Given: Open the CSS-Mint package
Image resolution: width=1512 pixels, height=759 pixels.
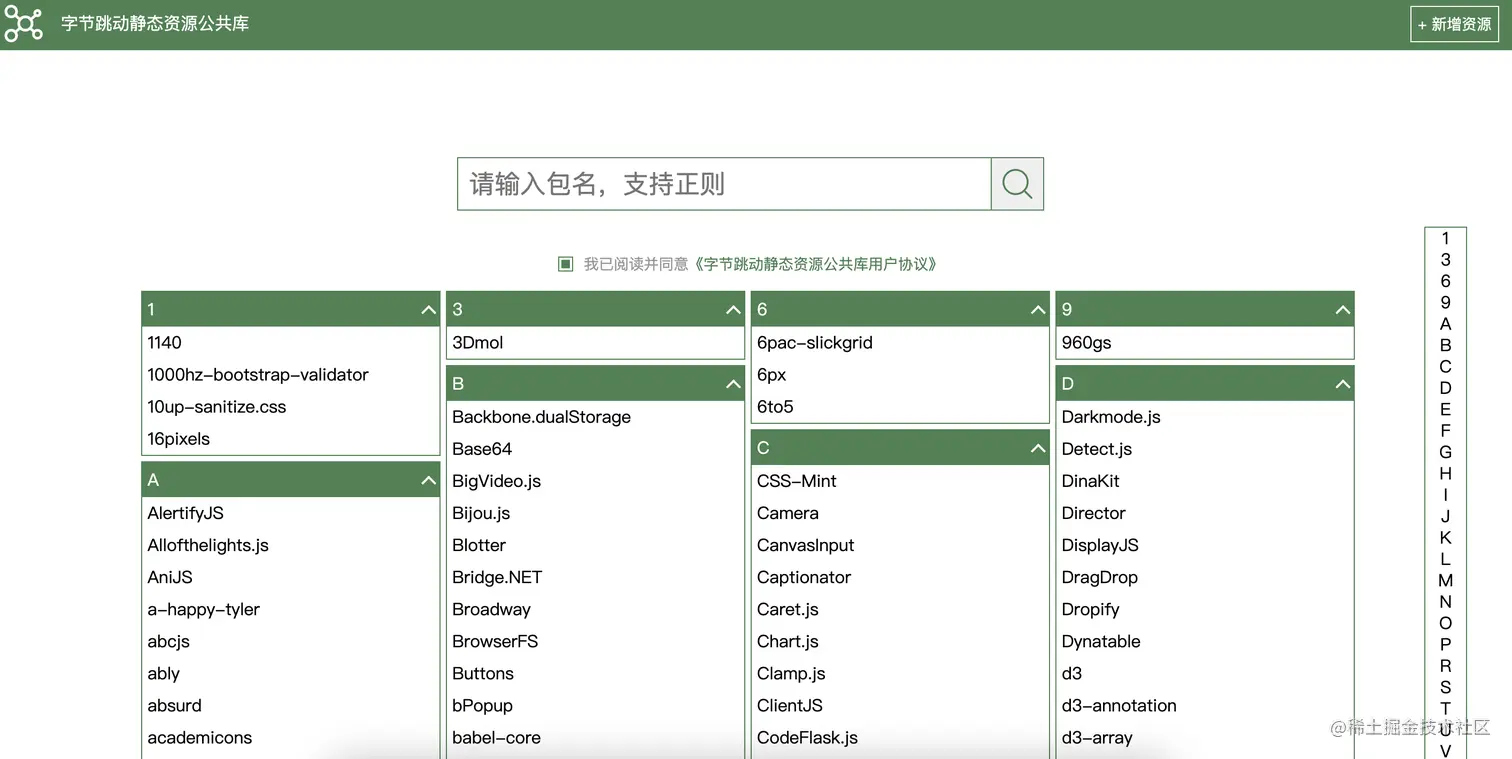Looking at the screenshot, I should [797, 481].
